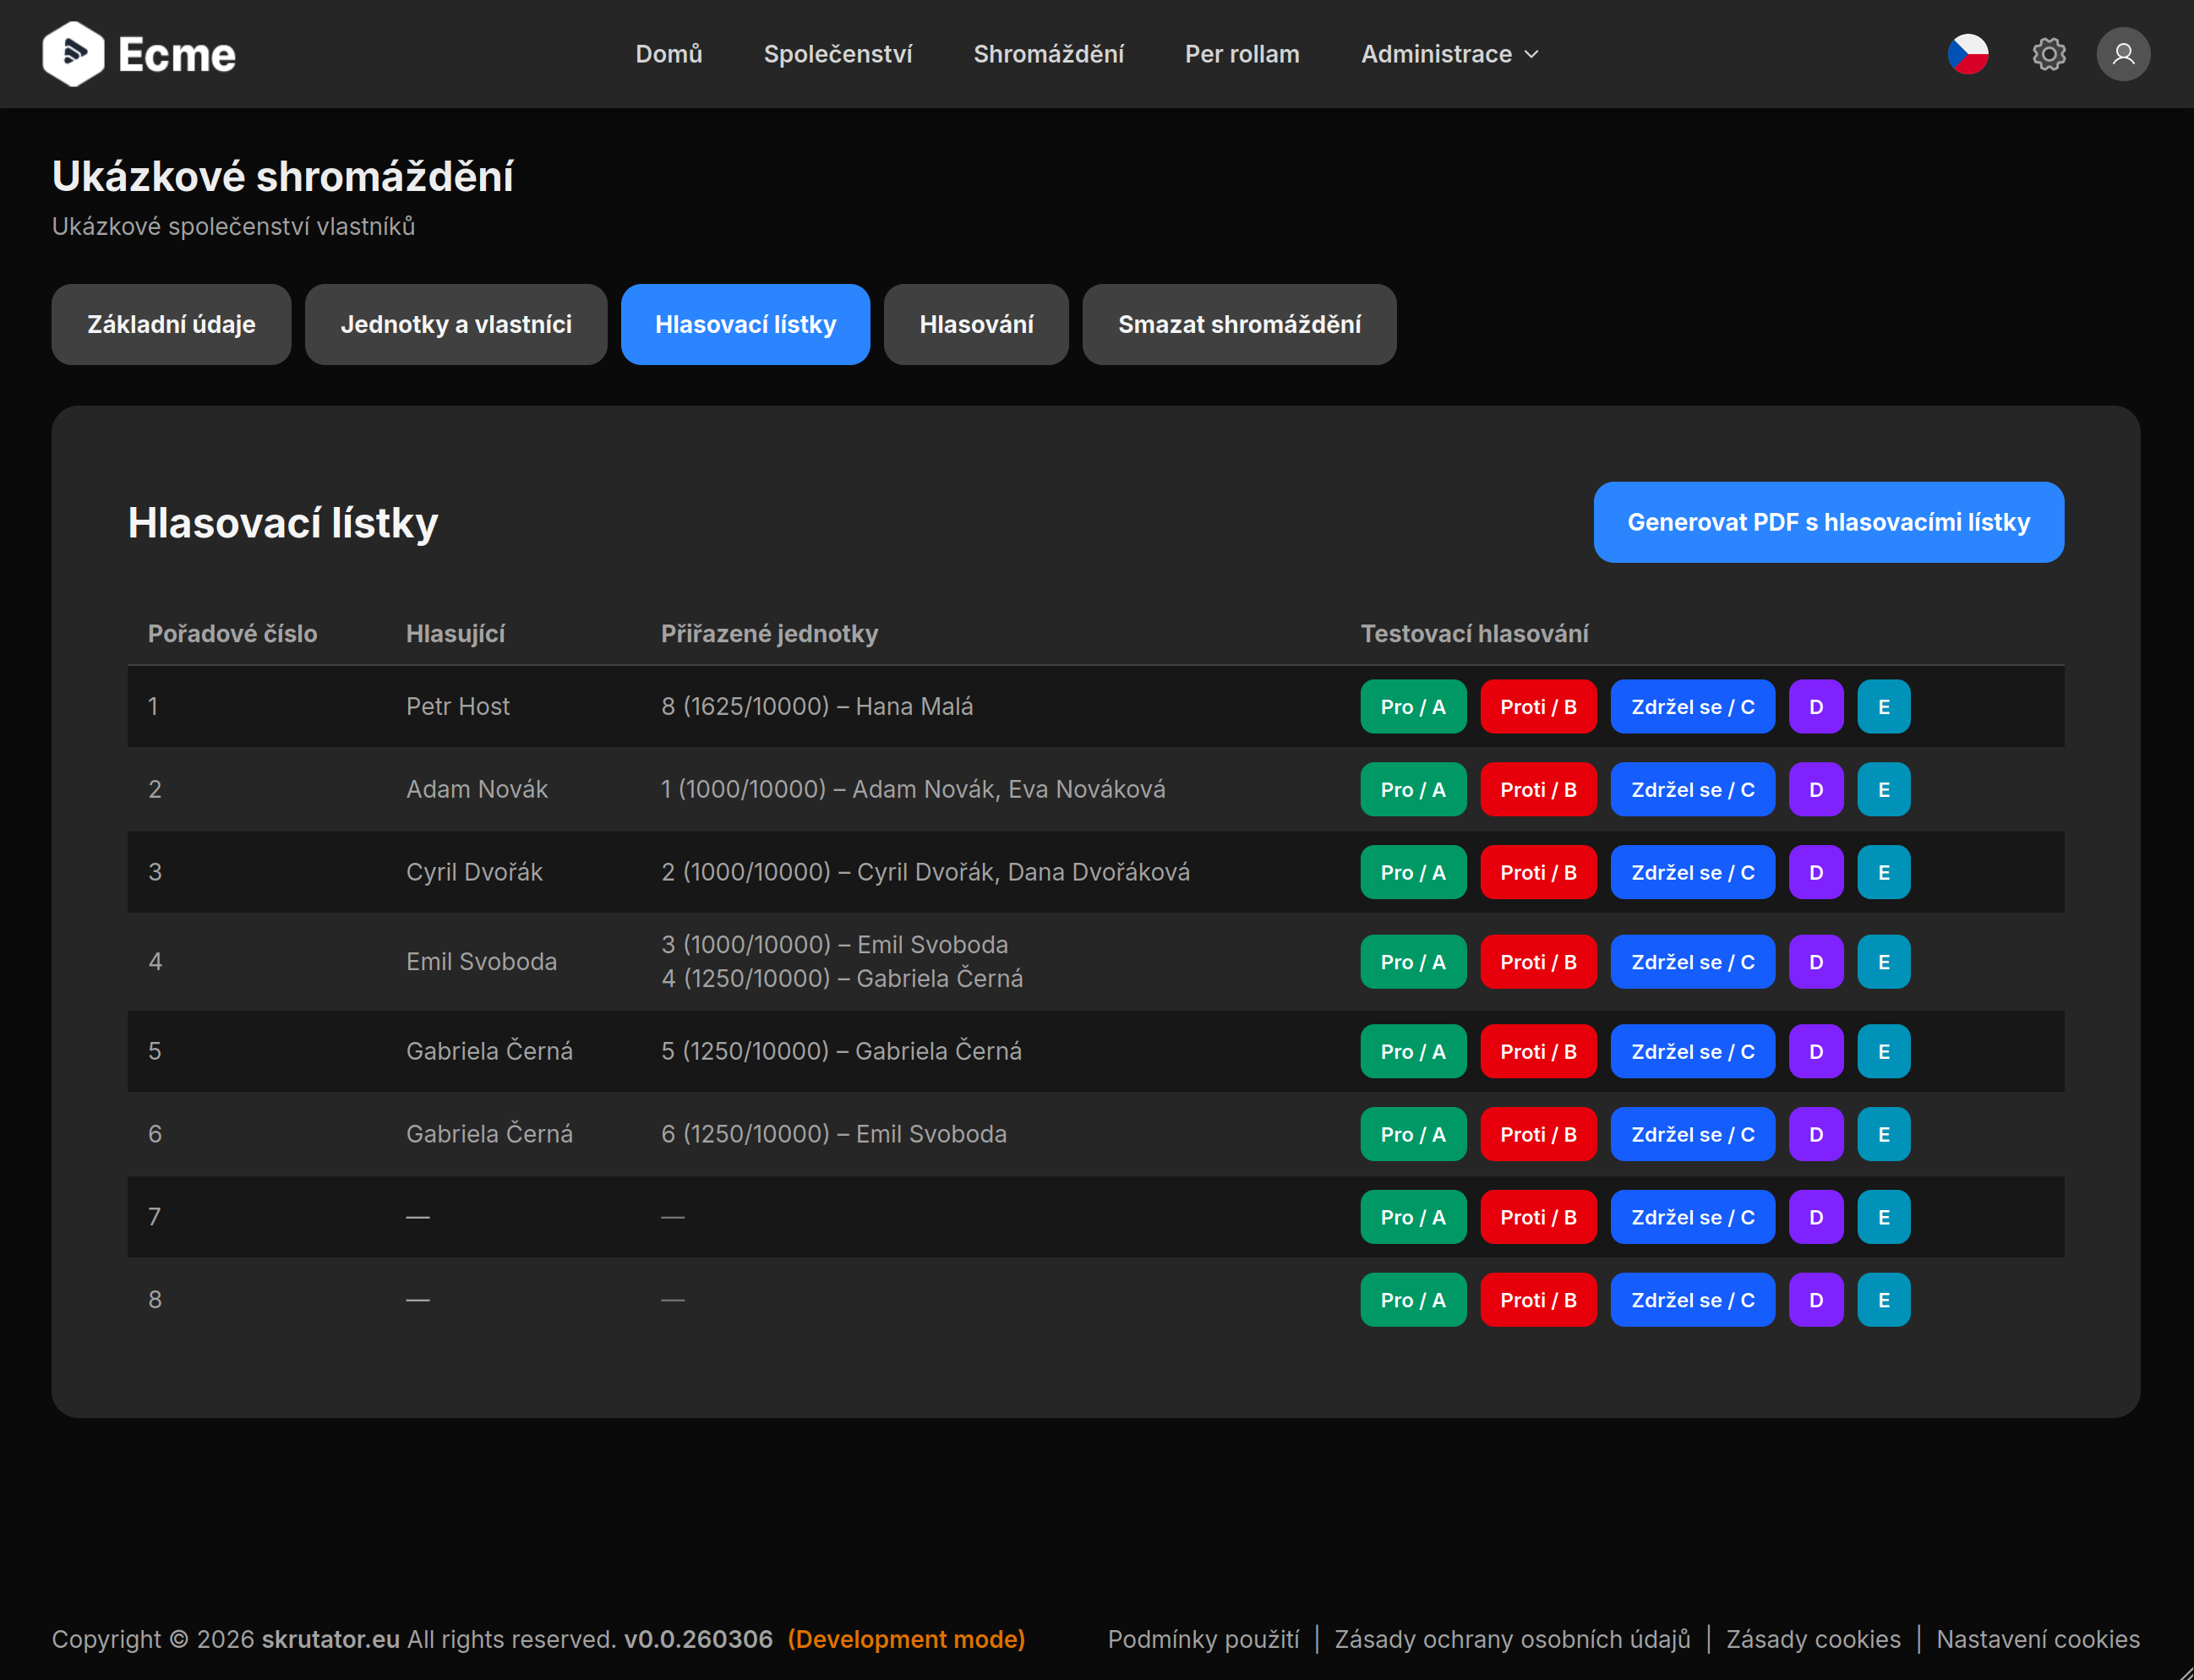Image resolution: width=2194 pixels, height=1680 pixels.
Task: Select option E in ballot row 7
Action: tap(1884, 1218)
